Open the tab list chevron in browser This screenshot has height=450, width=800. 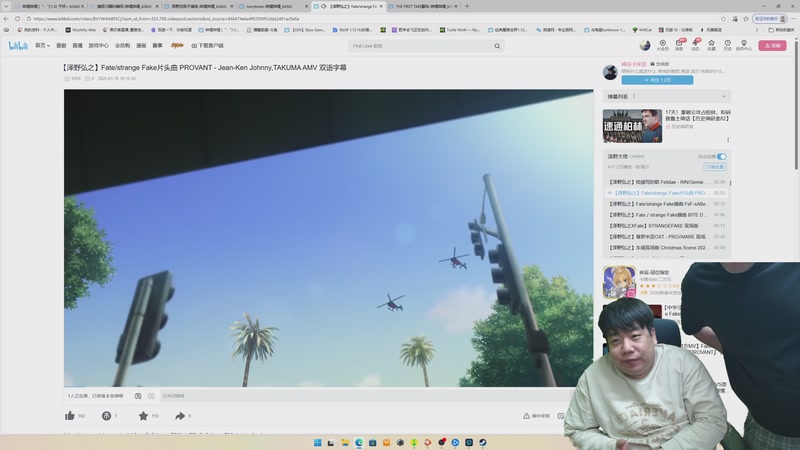(6, 6)
